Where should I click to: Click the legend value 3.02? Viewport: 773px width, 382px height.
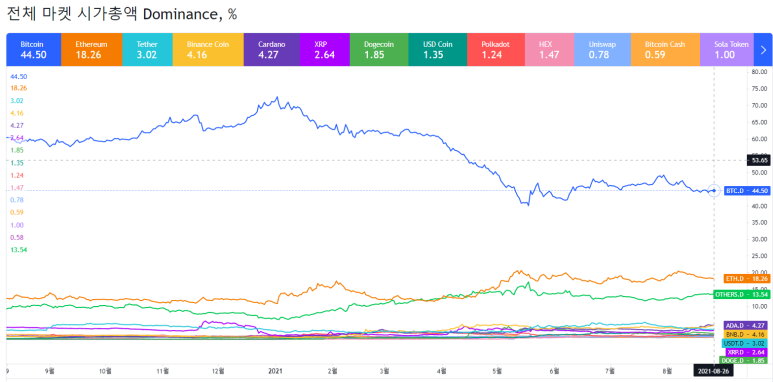coord(17,101)
